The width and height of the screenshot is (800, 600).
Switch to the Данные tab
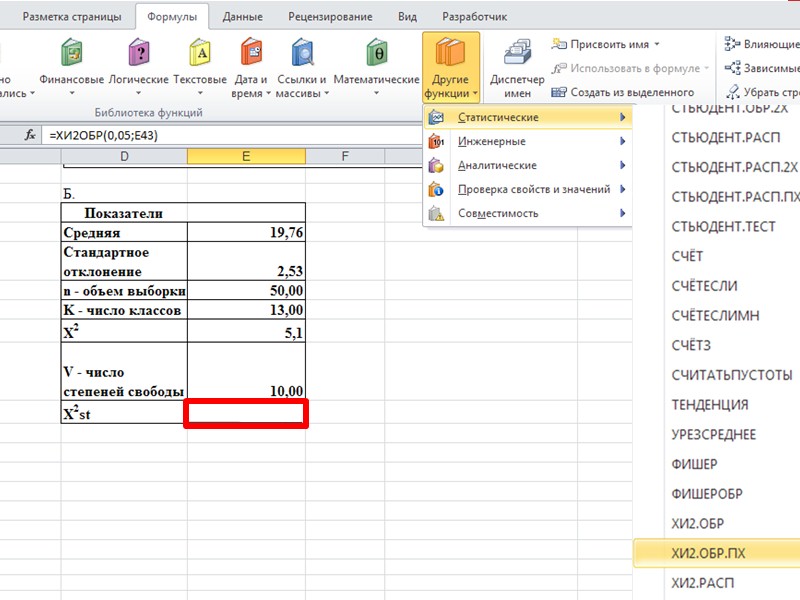[x=243, y=17]
